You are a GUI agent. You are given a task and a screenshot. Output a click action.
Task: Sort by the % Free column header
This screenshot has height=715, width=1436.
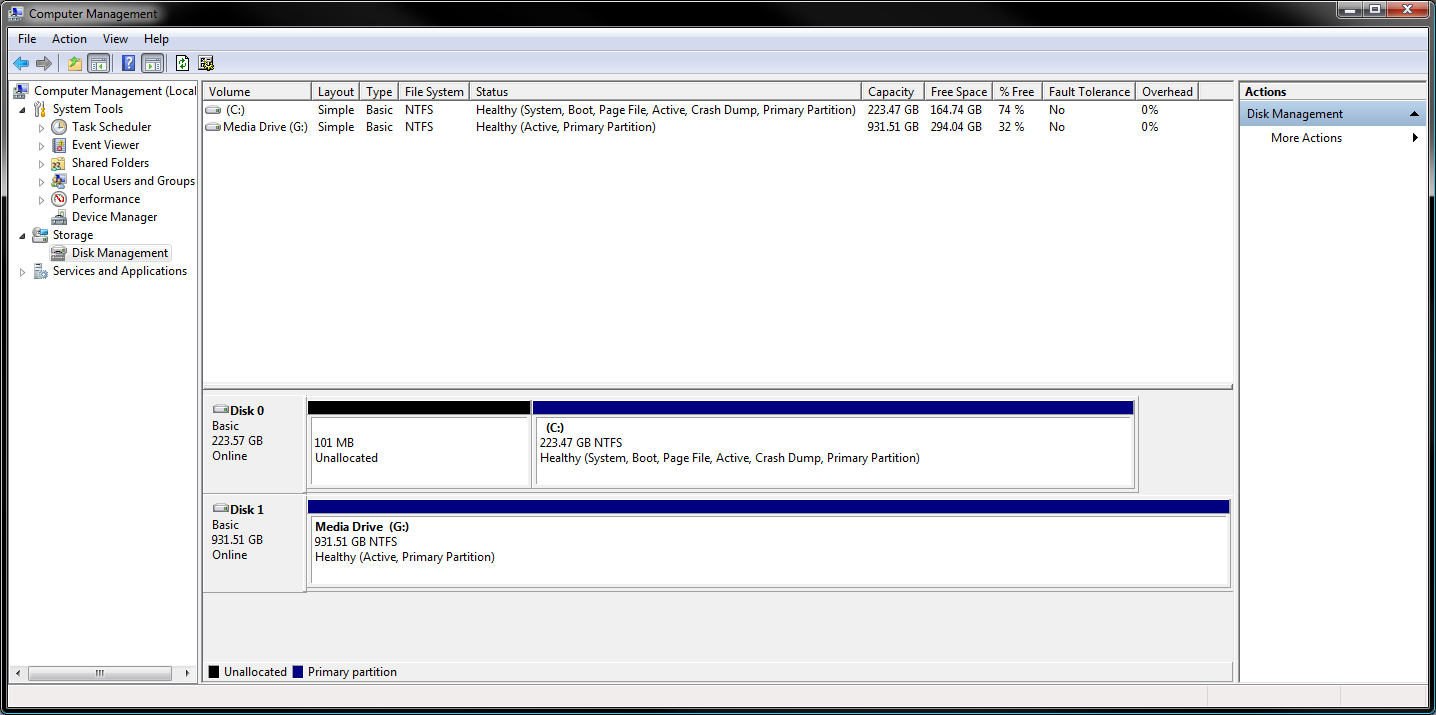point(1017,91)
